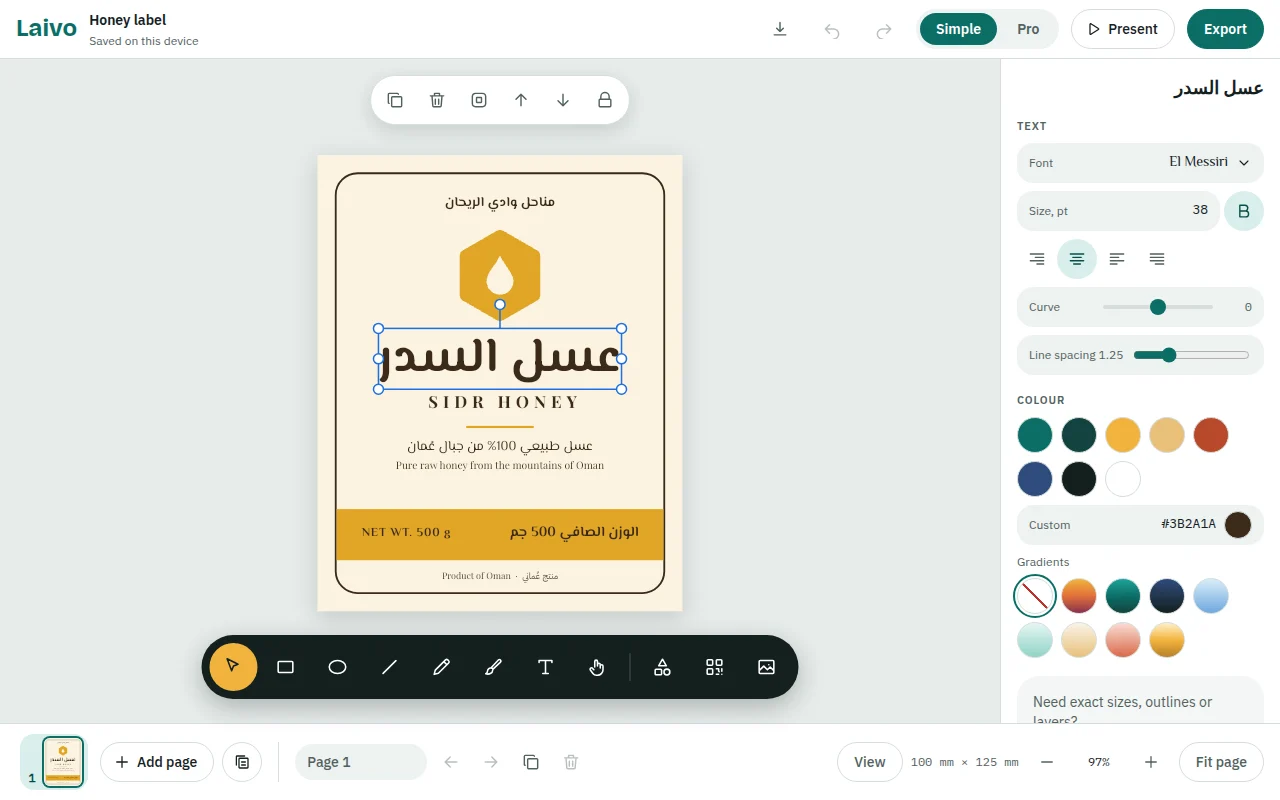Viewport: 1280px width, 800px height.
Task: Align text to the left
Action: click(1117, 259)
